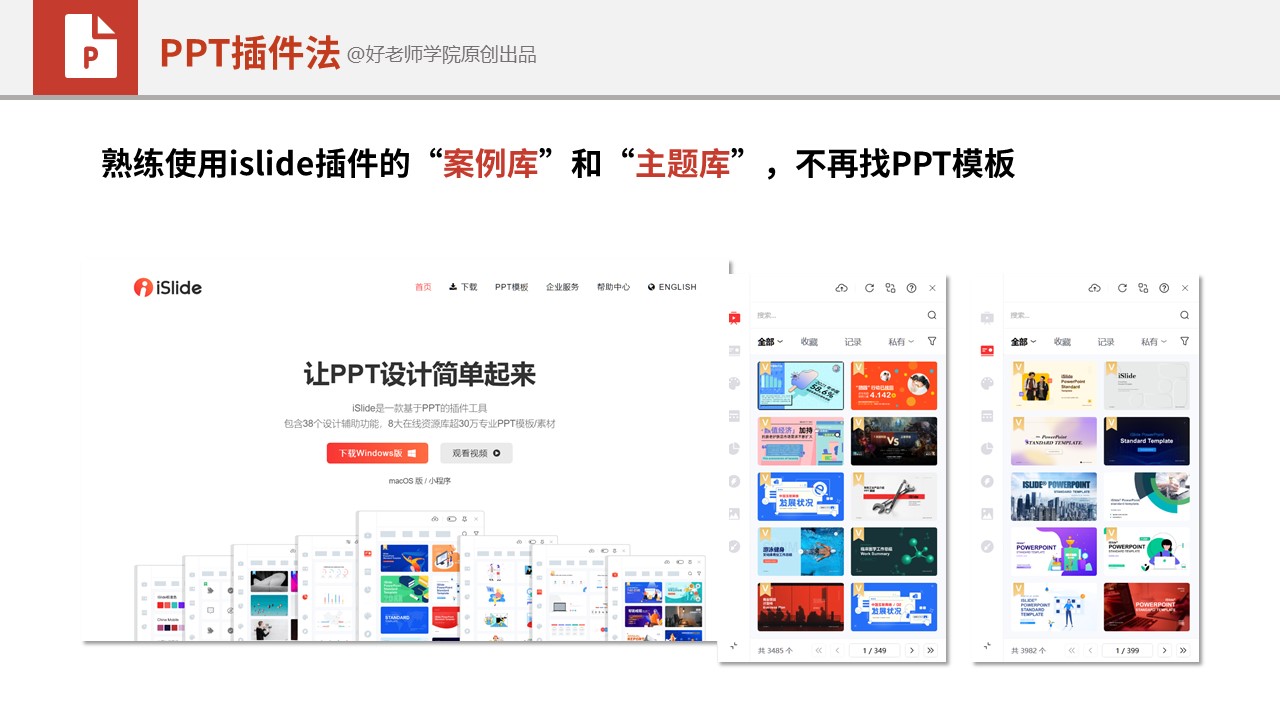Jump to the last page in the 1 / 349 pager
This screenshot has width=1280, height=720.
(x=930, y=650)
